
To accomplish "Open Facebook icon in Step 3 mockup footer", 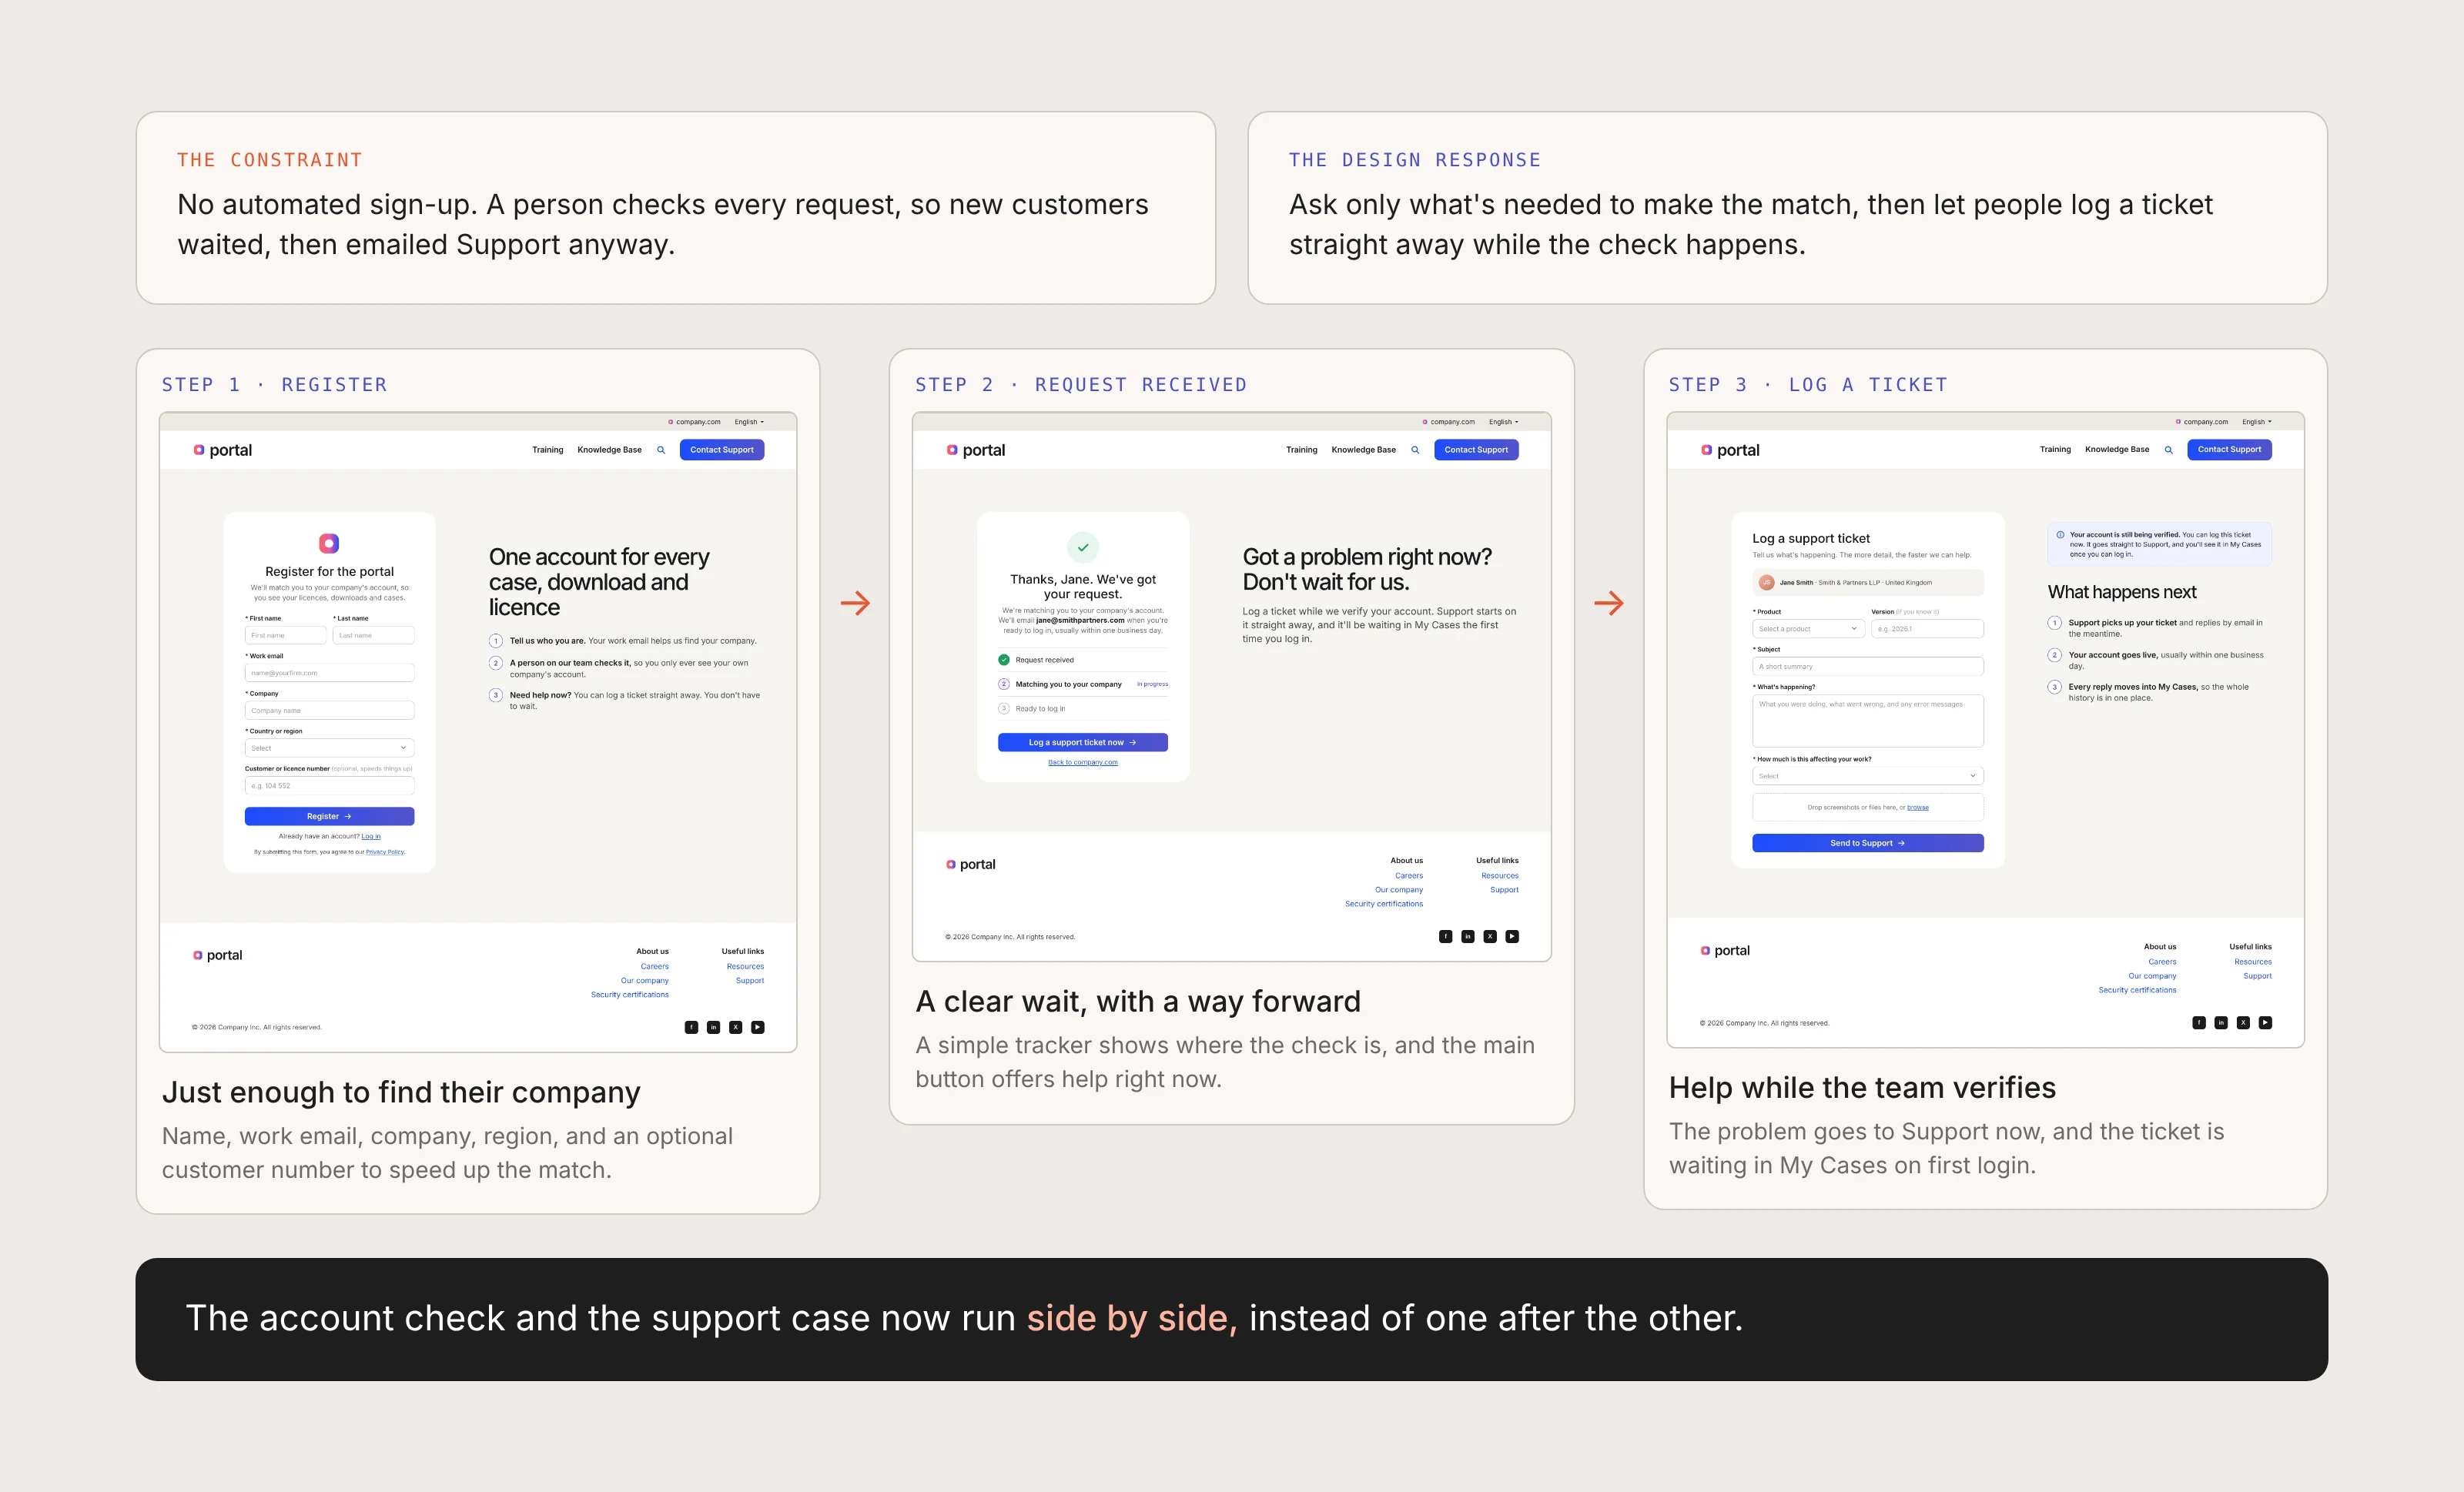I will pyautogui.click(x=2199, y=1023).
